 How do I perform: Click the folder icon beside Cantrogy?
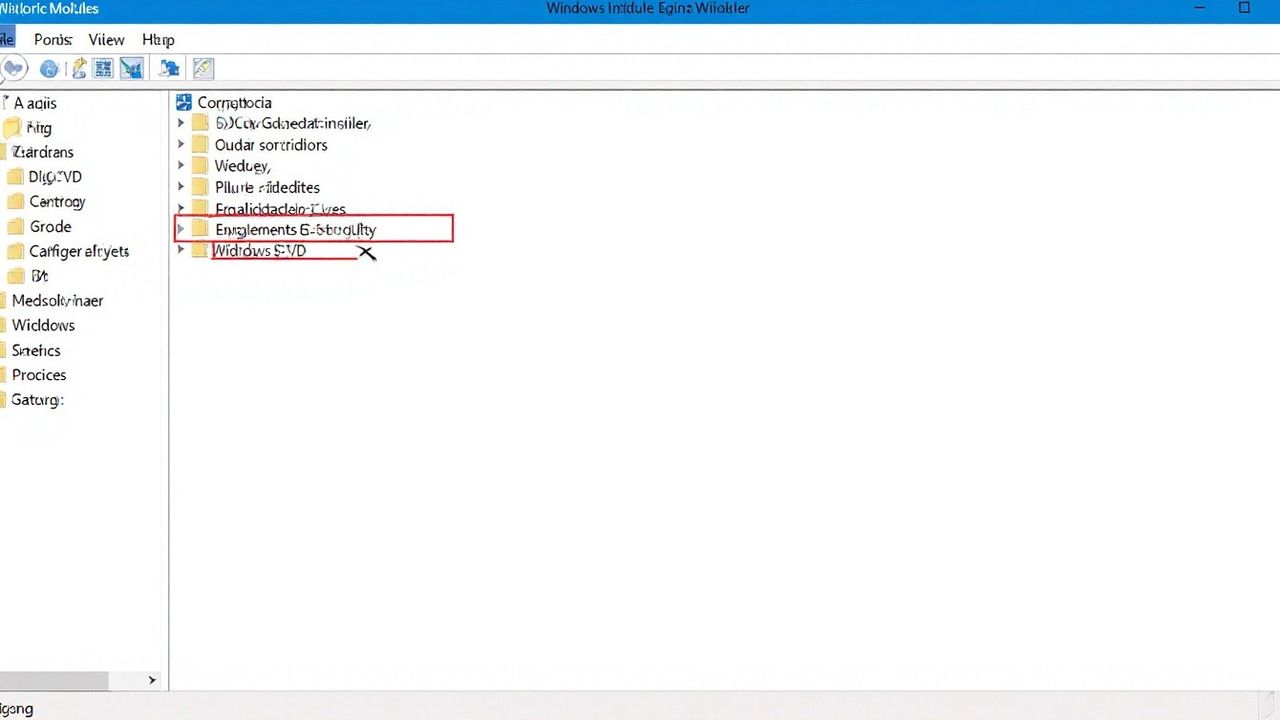[15, 201]
